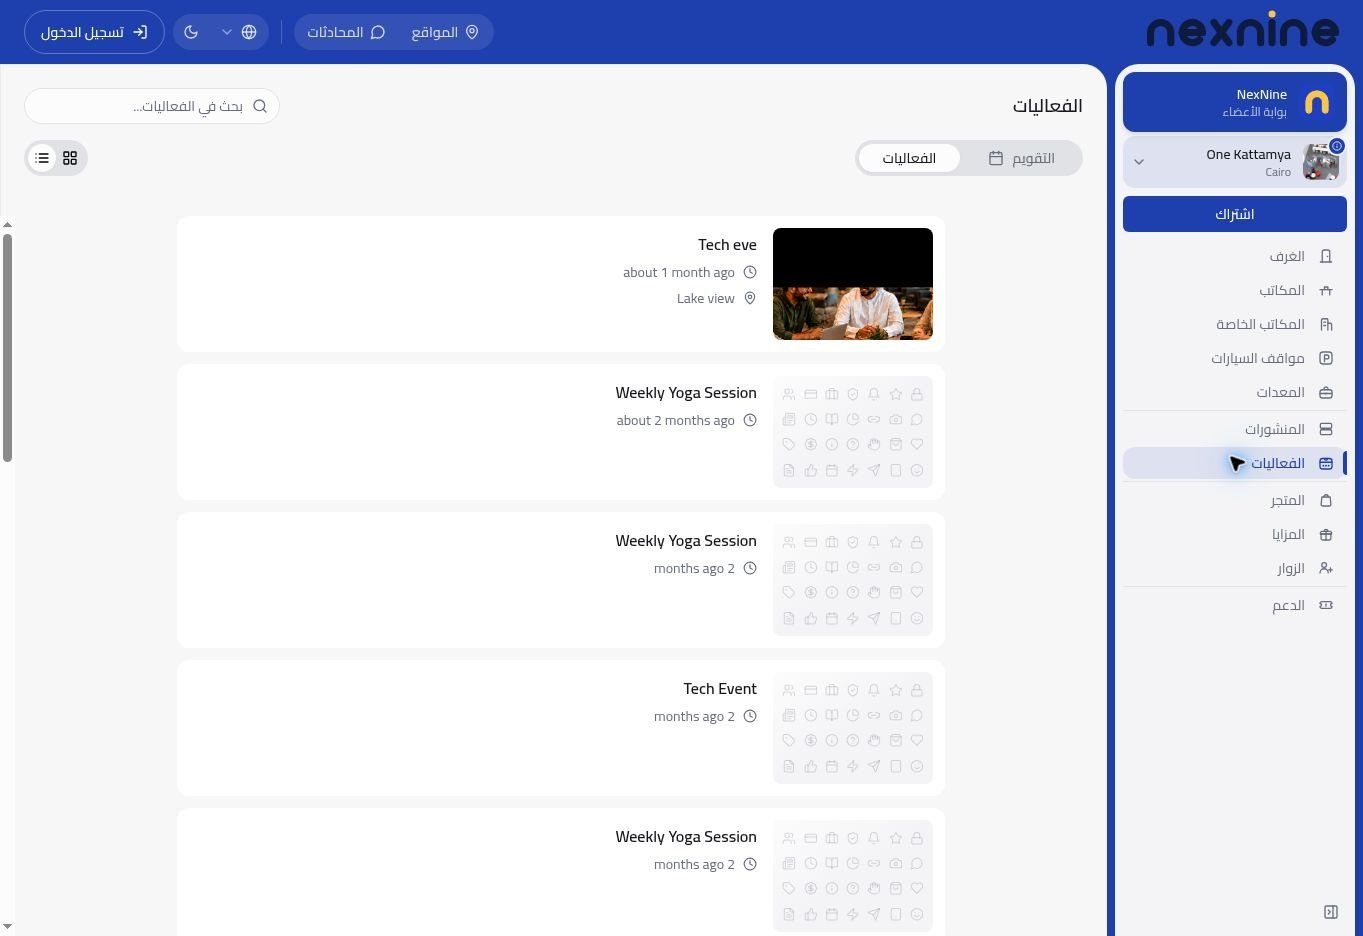Viewport: 1363px width, 936px height.
Task: Click the One Kattamya location avatar
Action: coord(1320,162)
